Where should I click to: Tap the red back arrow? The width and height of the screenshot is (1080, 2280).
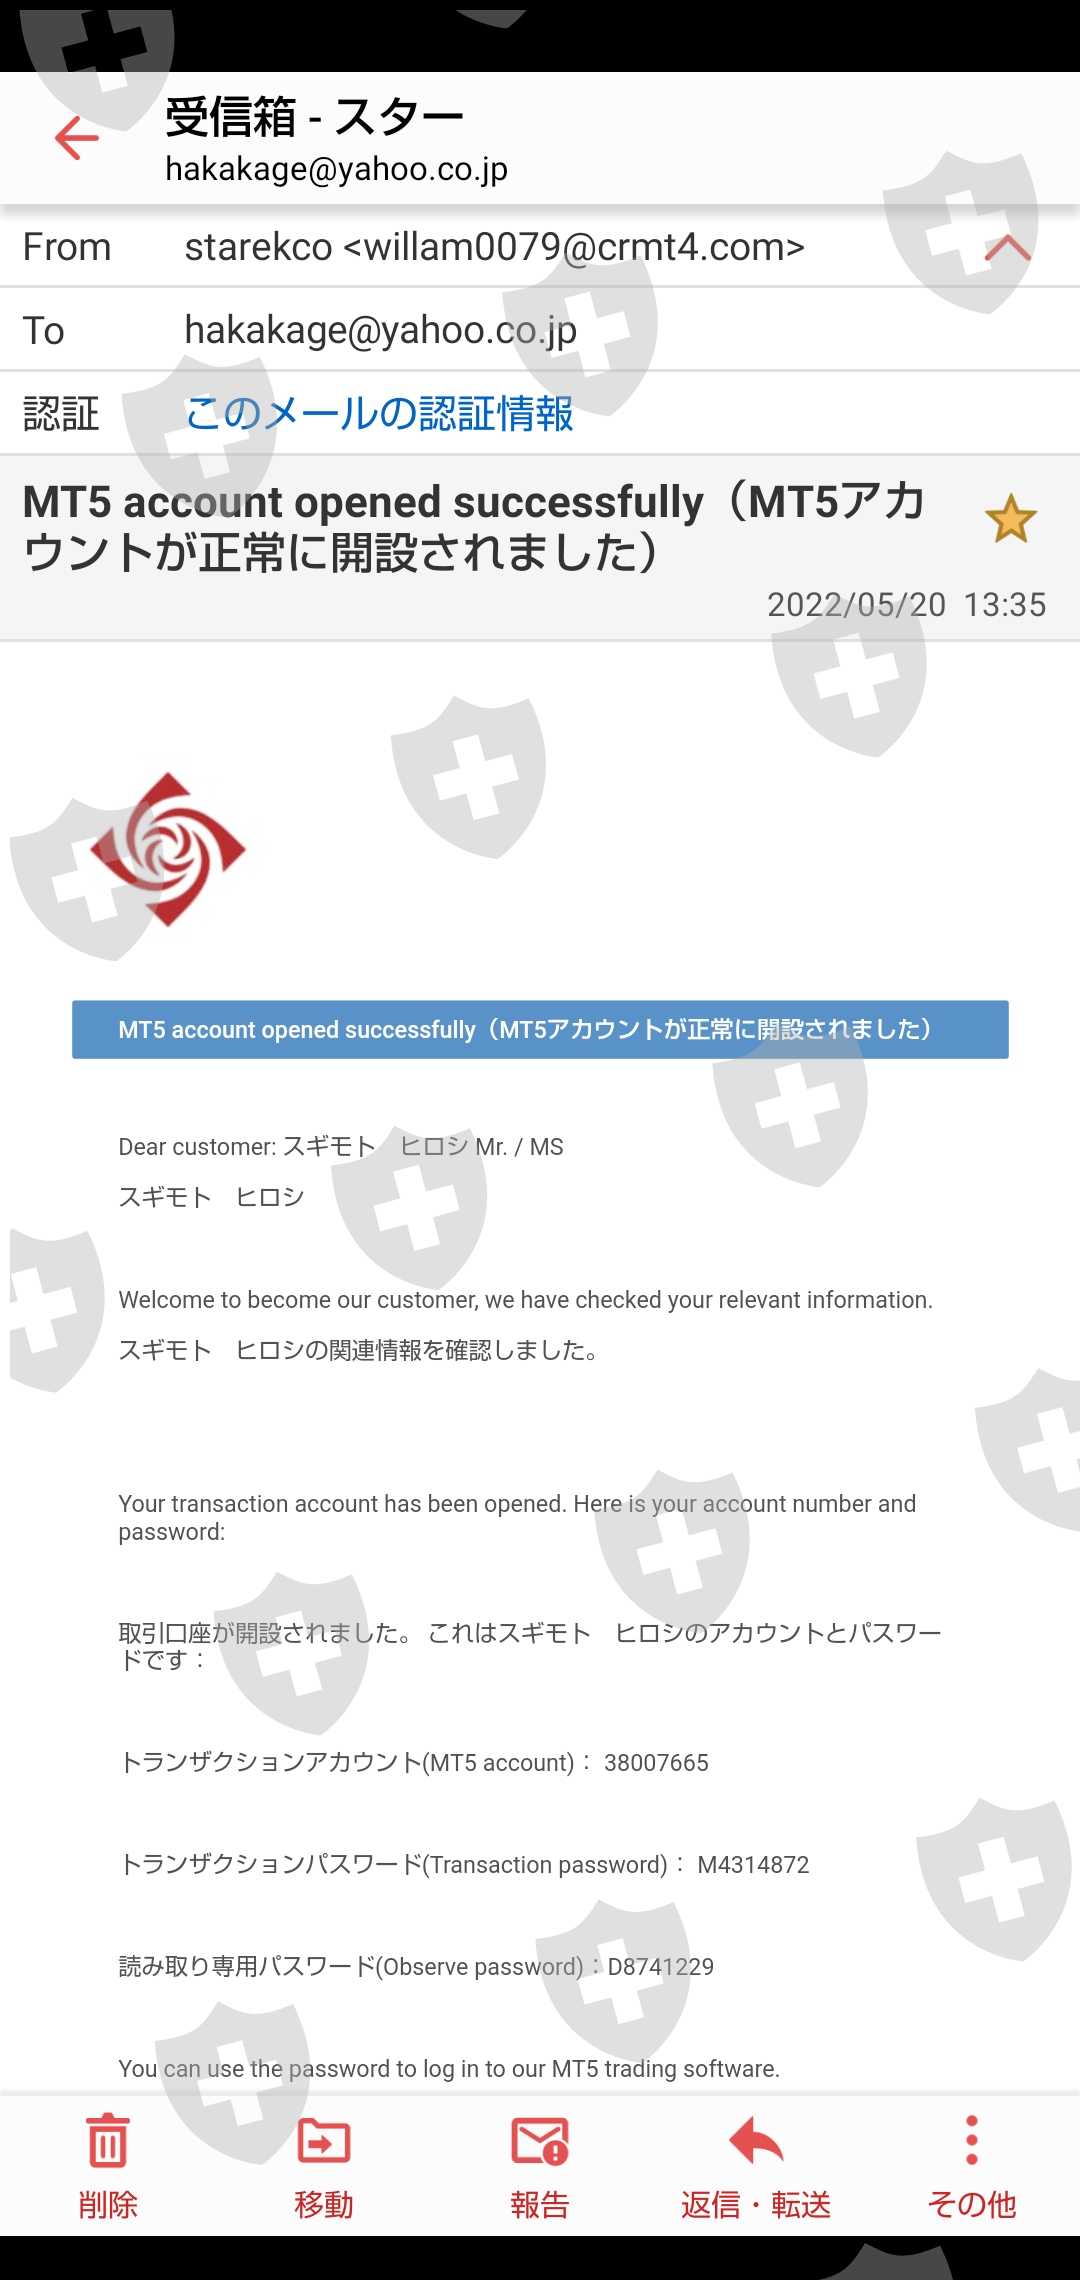(x=77, y=138)
